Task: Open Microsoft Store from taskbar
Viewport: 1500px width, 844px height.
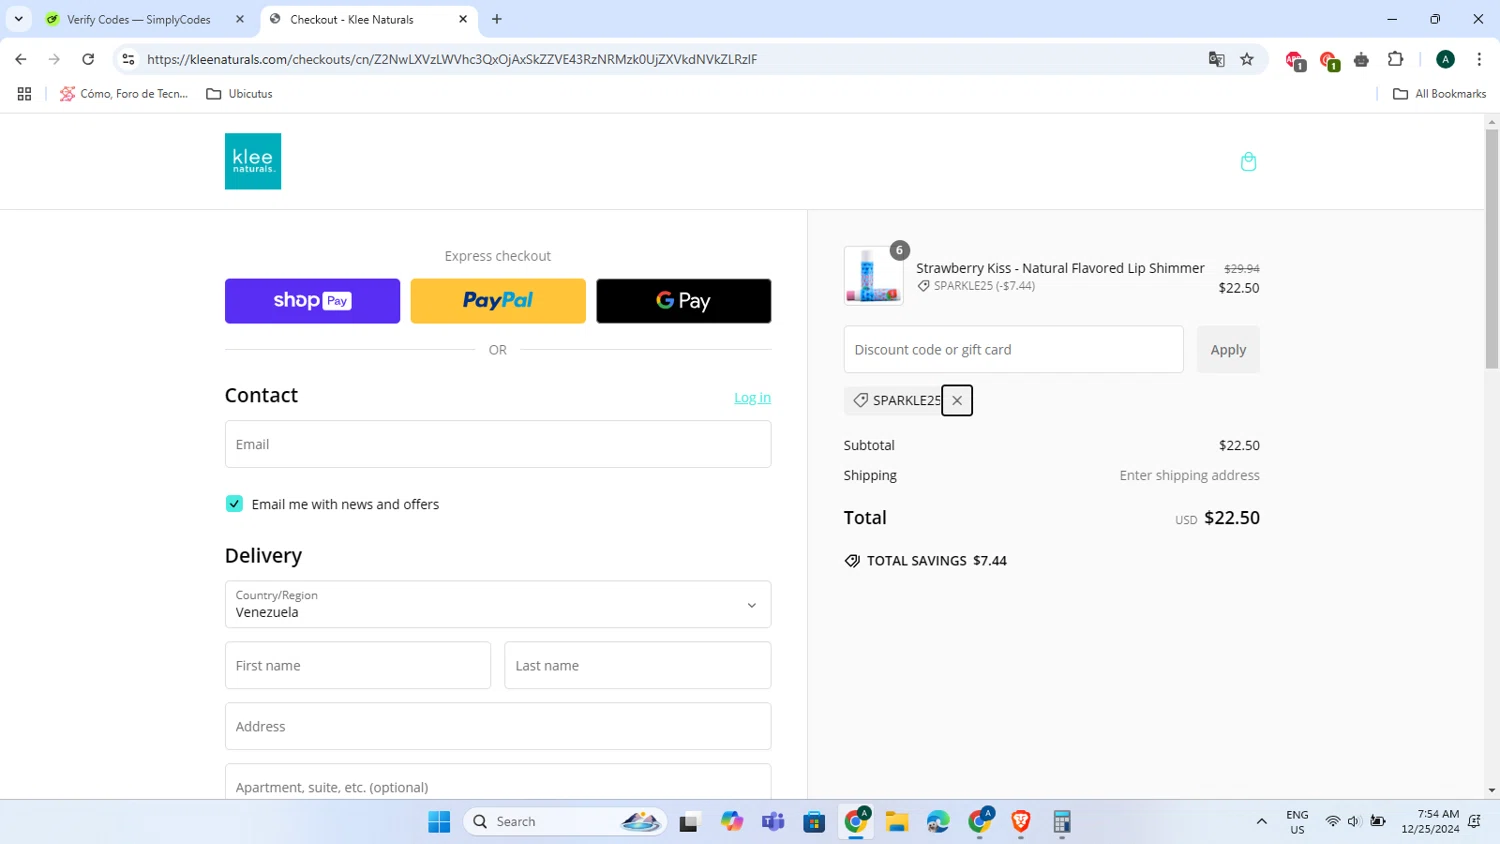Action: 814,822
